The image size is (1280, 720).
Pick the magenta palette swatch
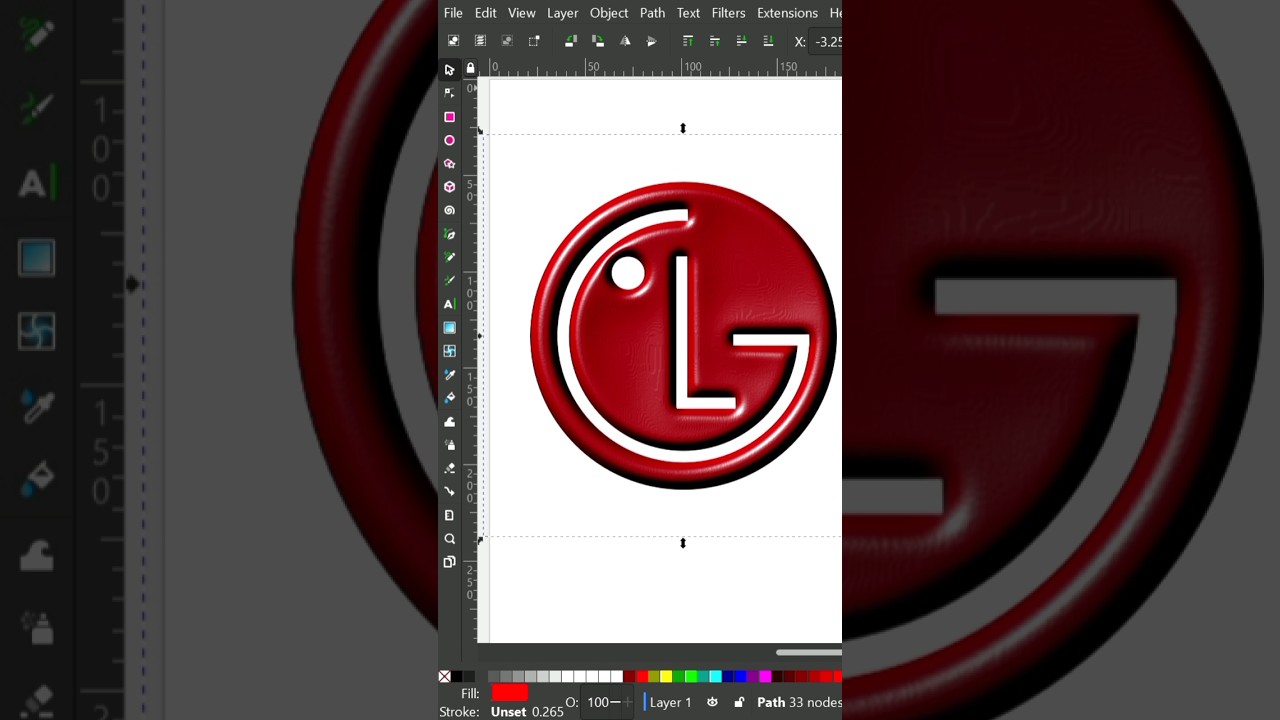point(765,677)
